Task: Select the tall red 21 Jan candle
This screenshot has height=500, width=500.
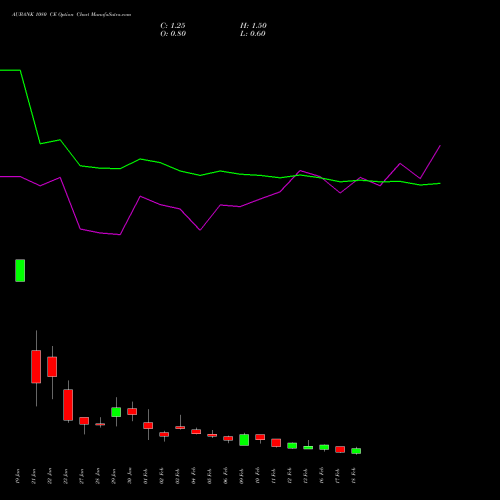Action: pos(36,367)
